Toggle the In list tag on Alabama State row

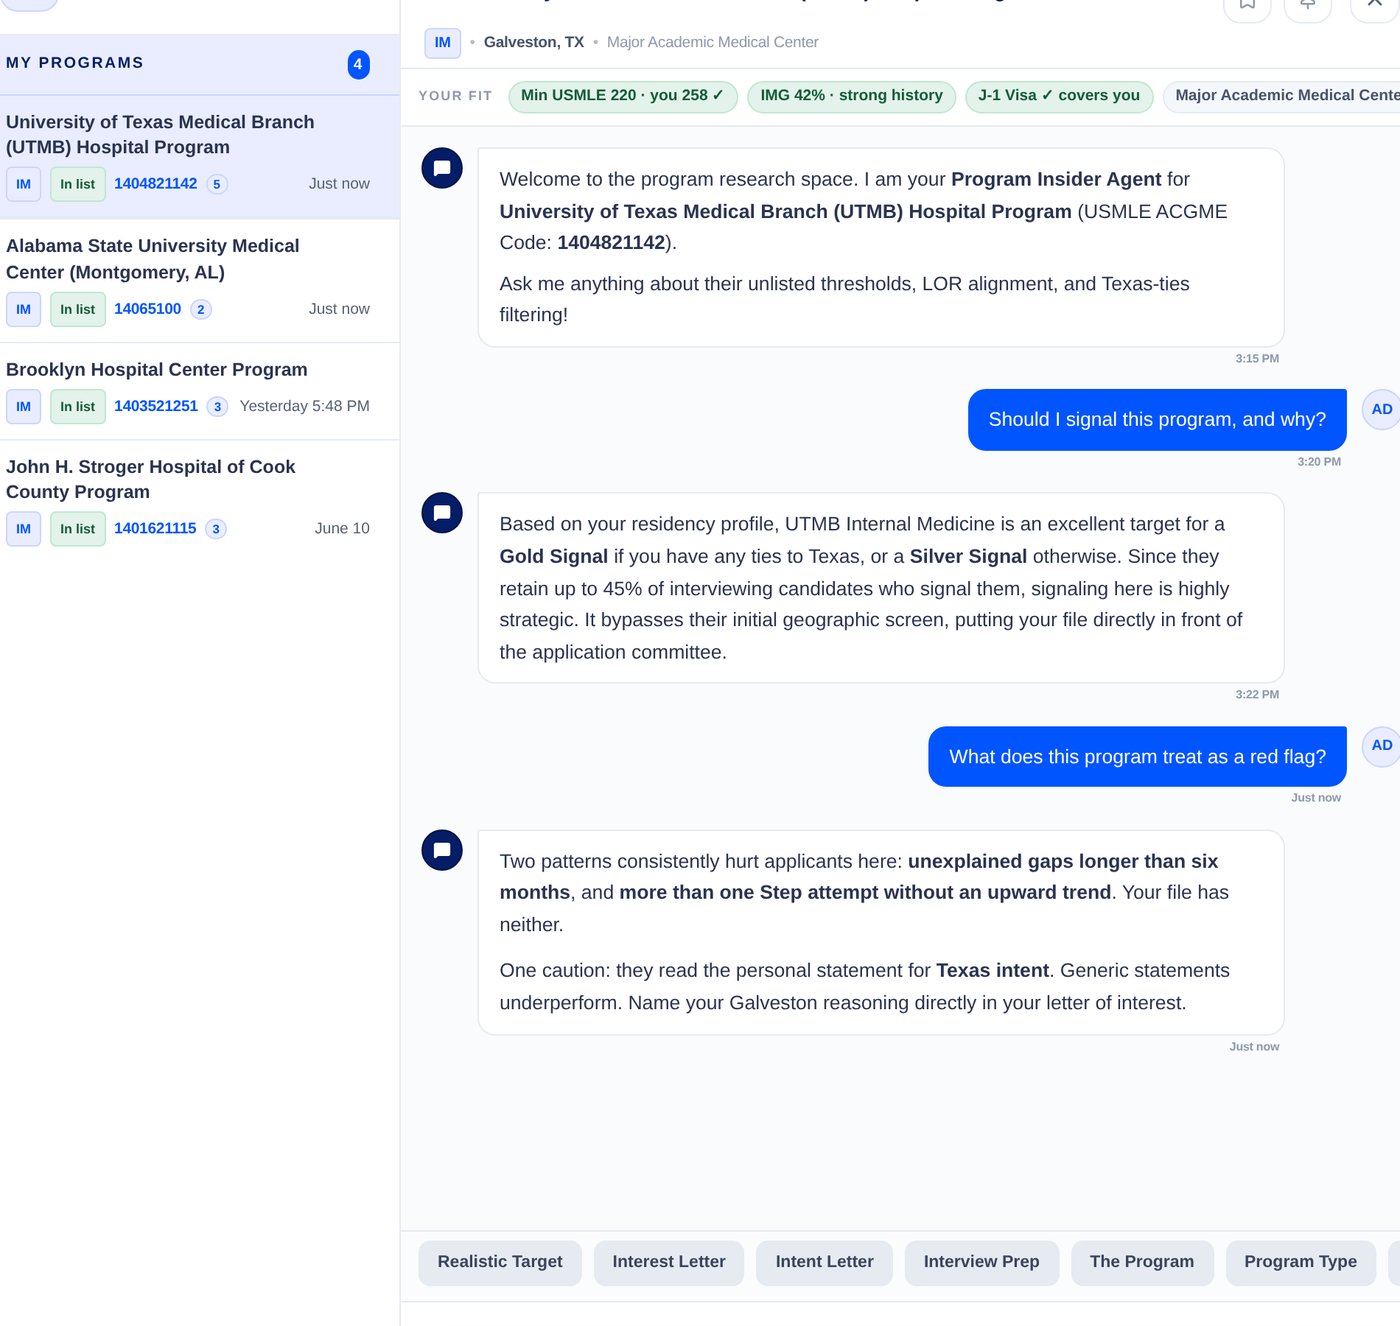pos(78,309)
